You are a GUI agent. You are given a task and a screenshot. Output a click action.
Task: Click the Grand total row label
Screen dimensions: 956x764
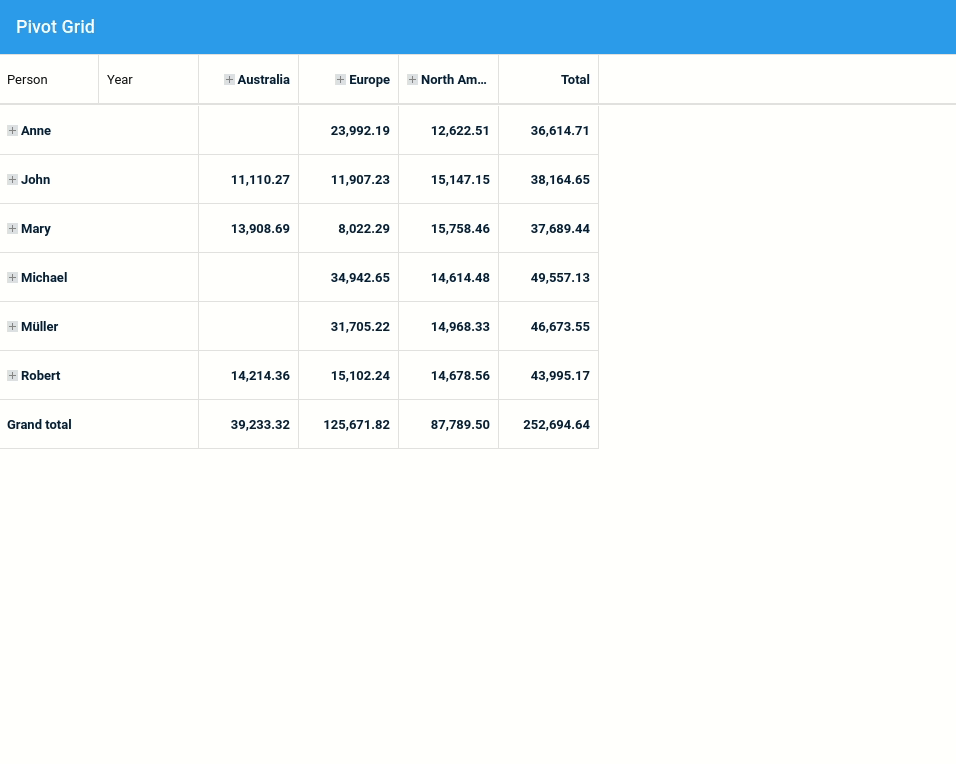(39, 424)
